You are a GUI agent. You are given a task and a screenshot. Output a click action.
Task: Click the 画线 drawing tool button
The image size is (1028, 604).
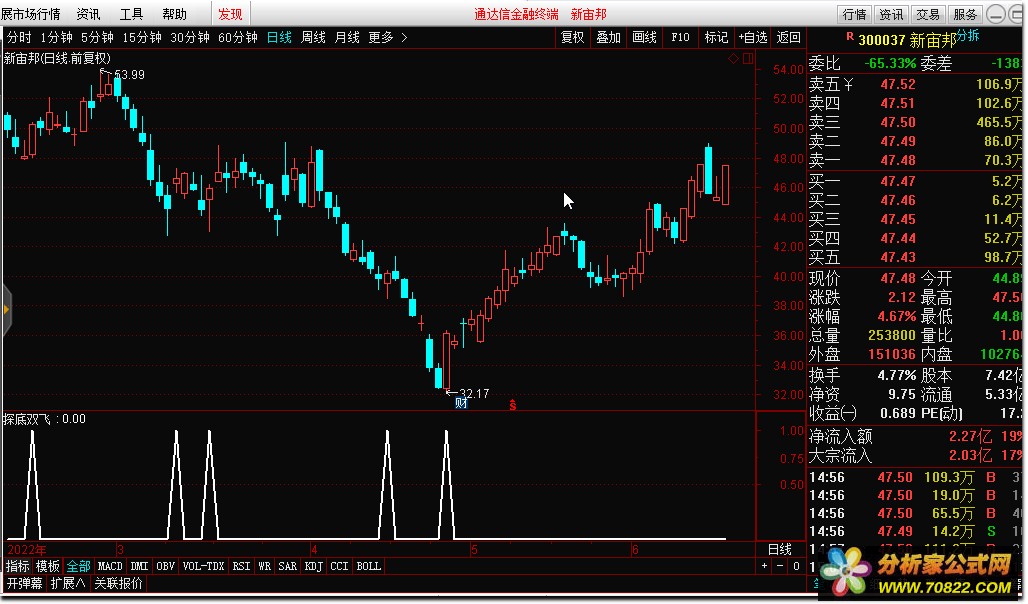click(x=644, y=37)
